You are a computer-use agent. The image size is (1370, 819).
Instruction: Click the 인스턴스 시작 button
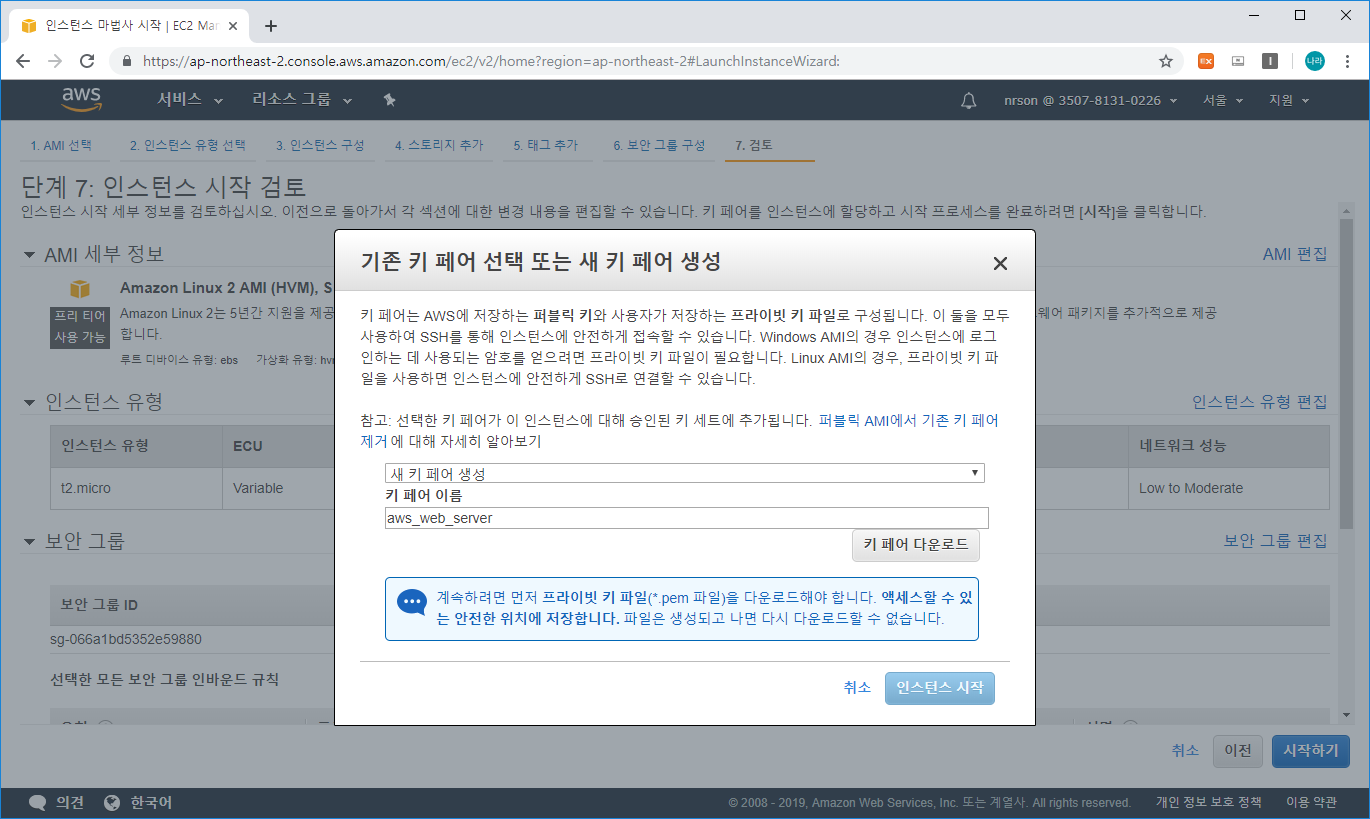[x=940, y=688]
